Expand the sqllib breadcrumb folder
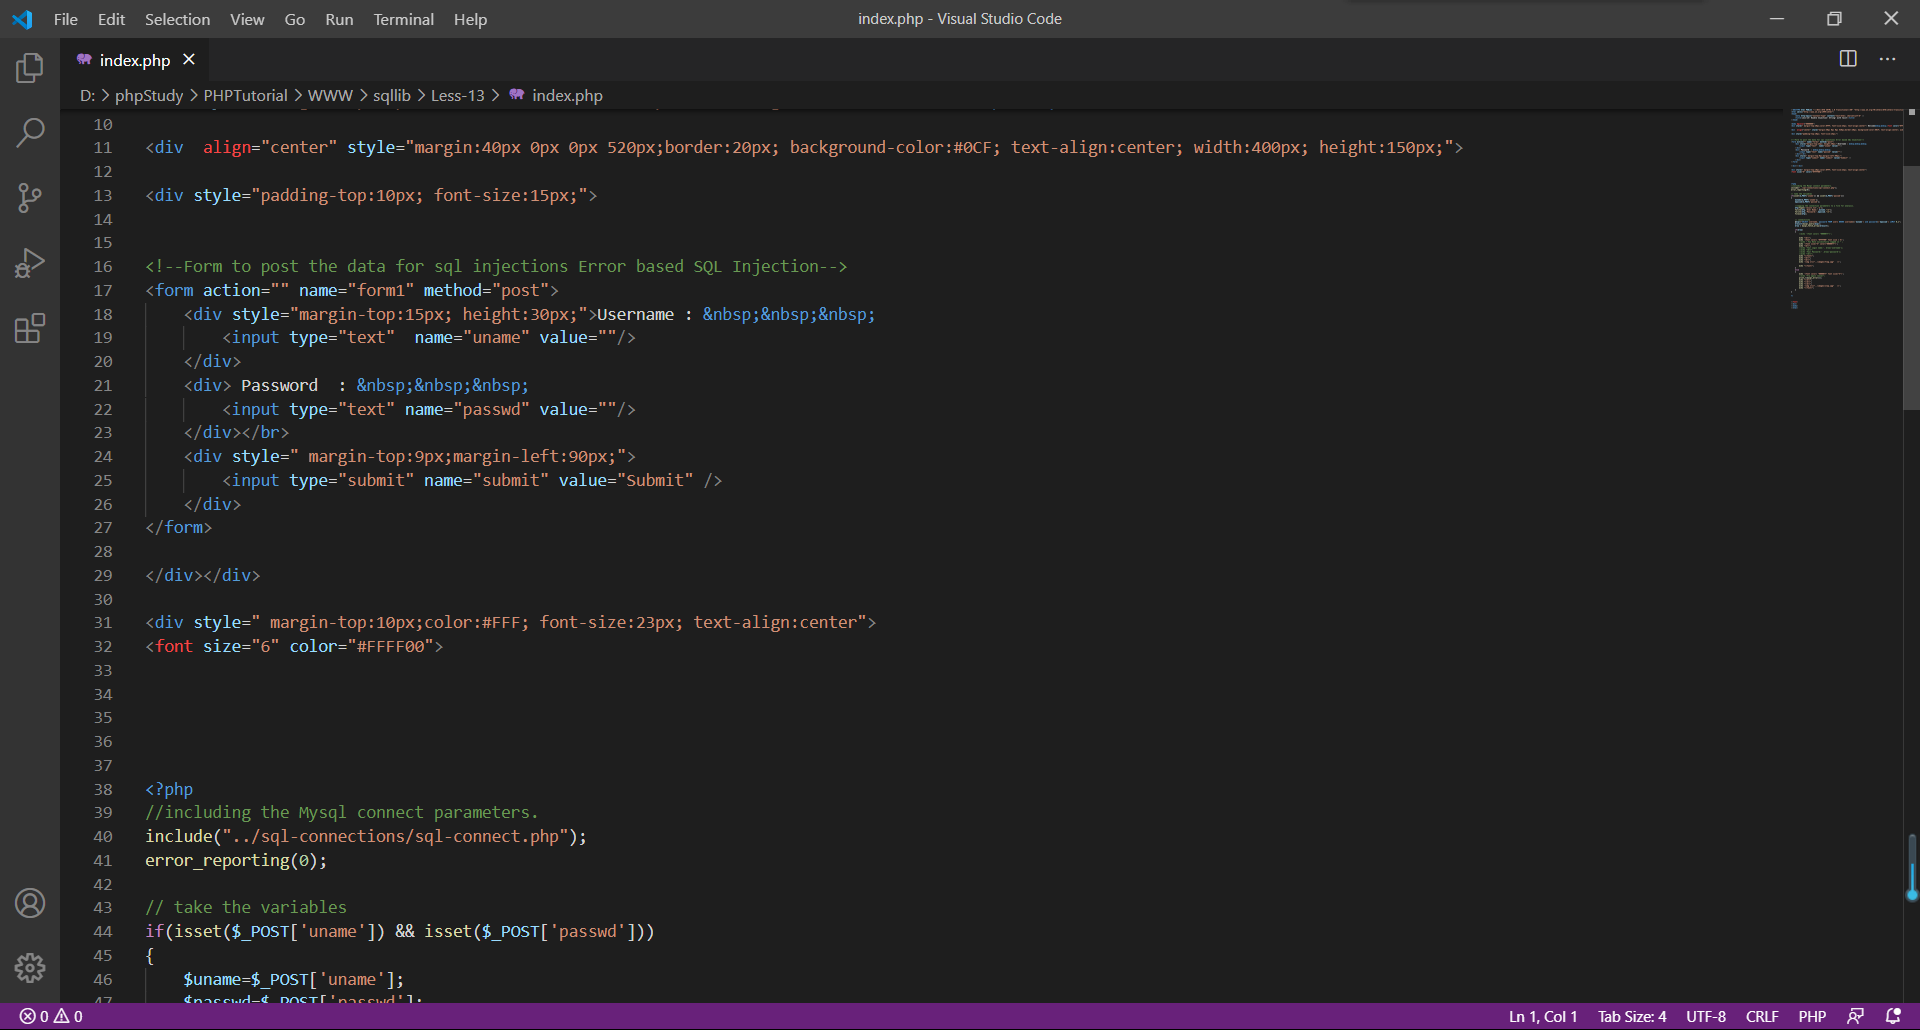Image resolution: width=1920 pixels, height=1030 pixels. pos(391,95)
